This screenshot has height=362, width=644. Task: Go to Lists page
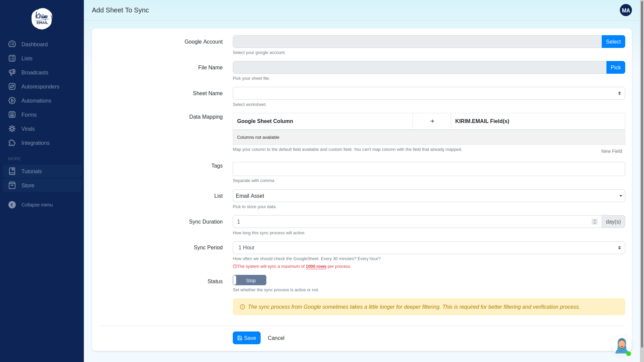pyautogui.click(x=27, y=58)
